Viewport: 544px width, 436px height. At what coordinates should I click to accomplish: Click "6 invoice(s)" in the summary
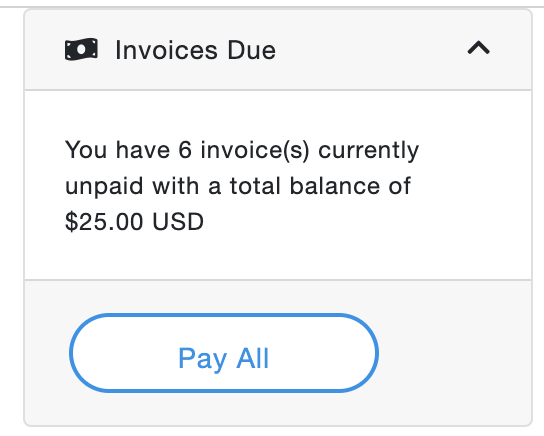pyautogui.click(x=243, y=150)
